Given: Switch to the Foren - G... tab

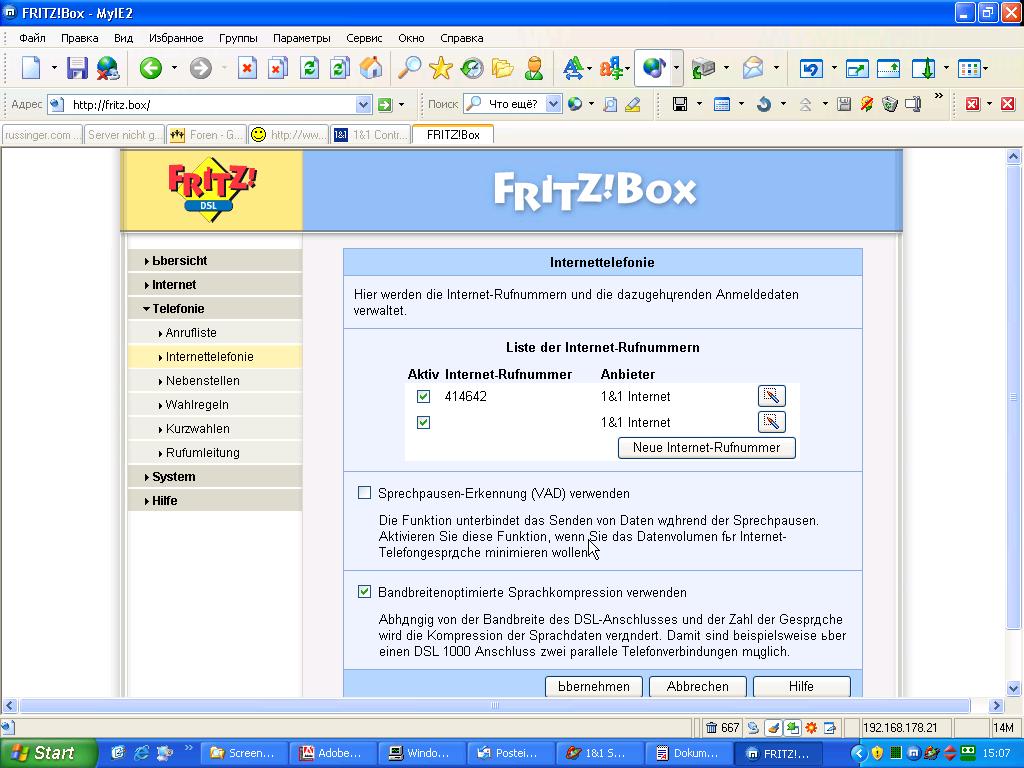Looking at the screenshot, I should tap(206, 135).
